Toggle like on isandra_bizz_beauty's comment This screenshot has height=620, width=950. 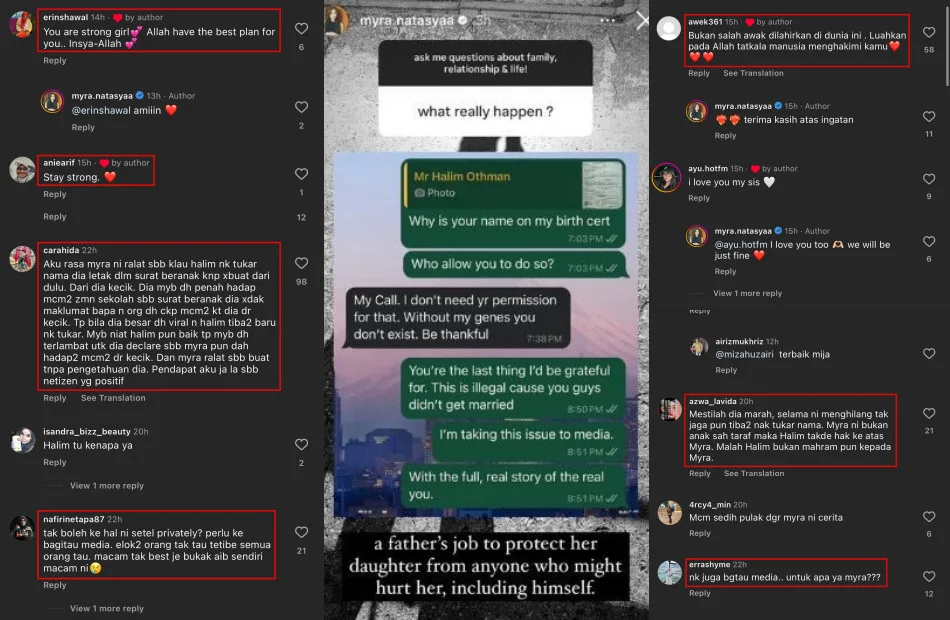[301, 444]
